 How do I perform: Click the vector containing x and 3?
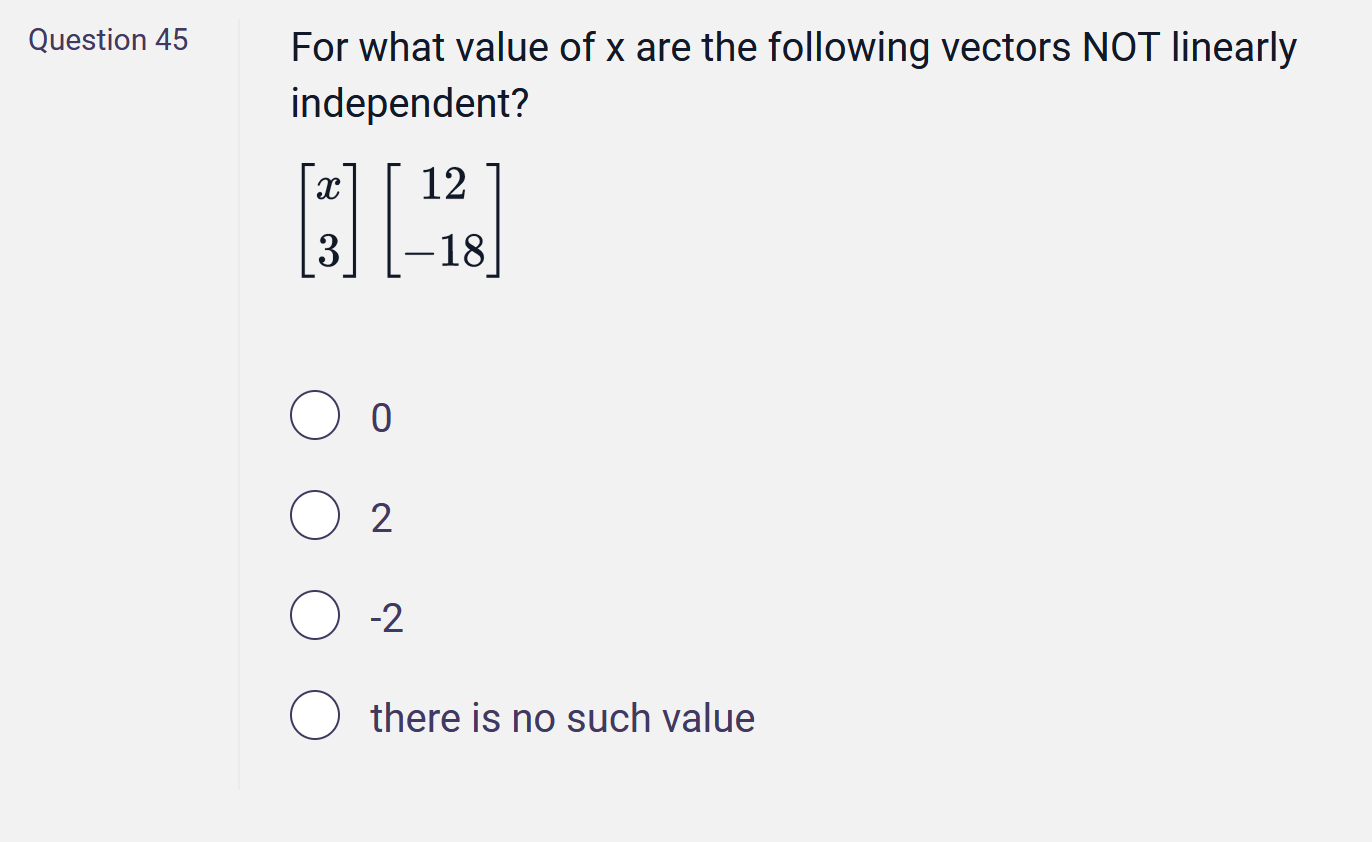point(331,217)
